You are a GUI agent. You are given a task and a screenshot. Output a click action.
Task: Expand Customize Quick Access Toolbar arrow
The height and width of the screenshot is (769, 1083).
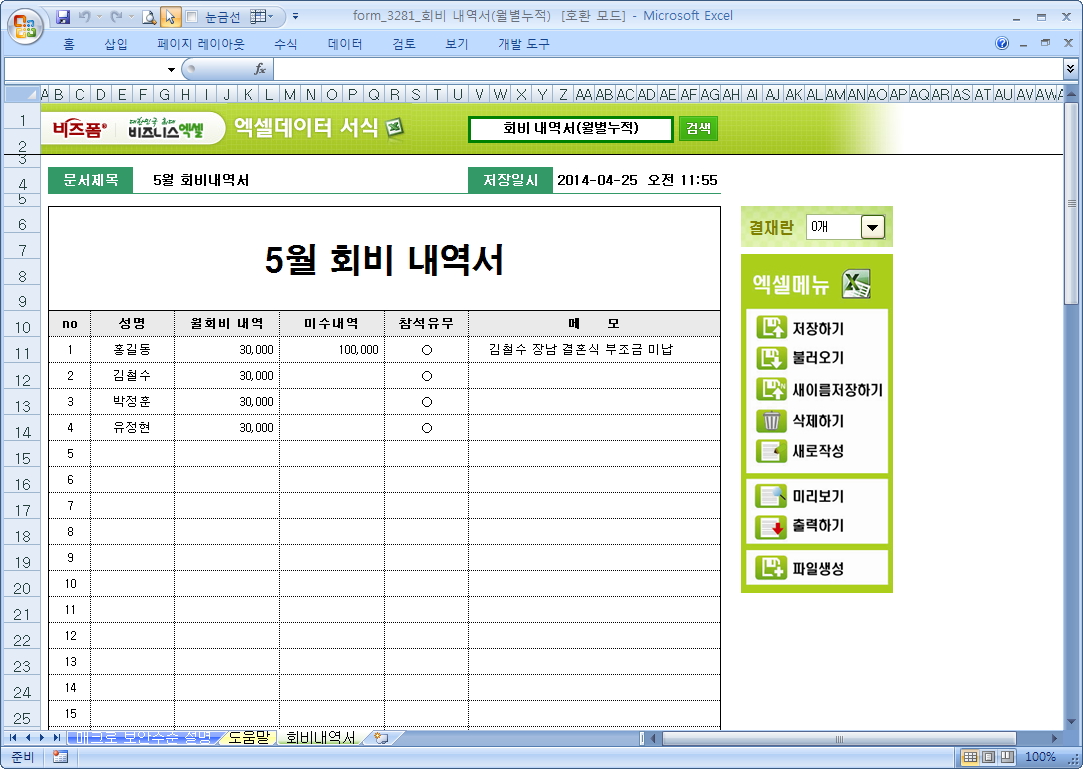(x=296, y=17)
